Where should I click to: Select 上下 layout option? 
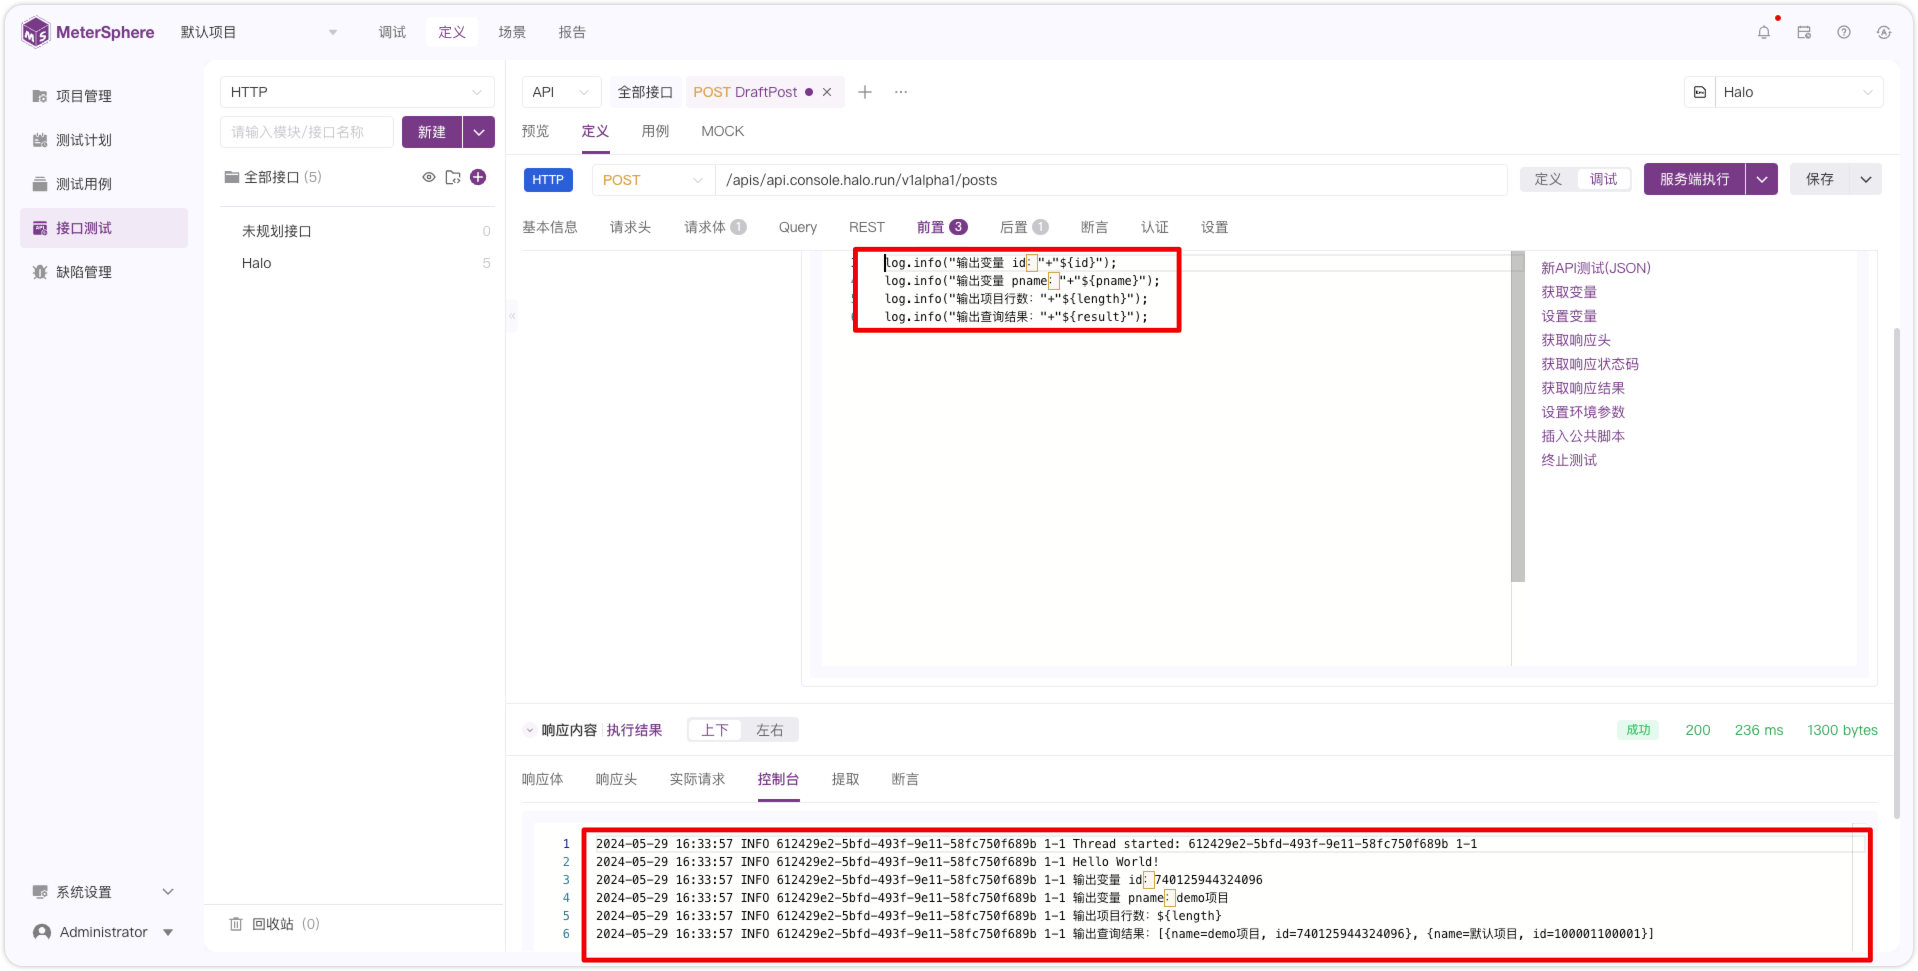(x=715, y=730)
